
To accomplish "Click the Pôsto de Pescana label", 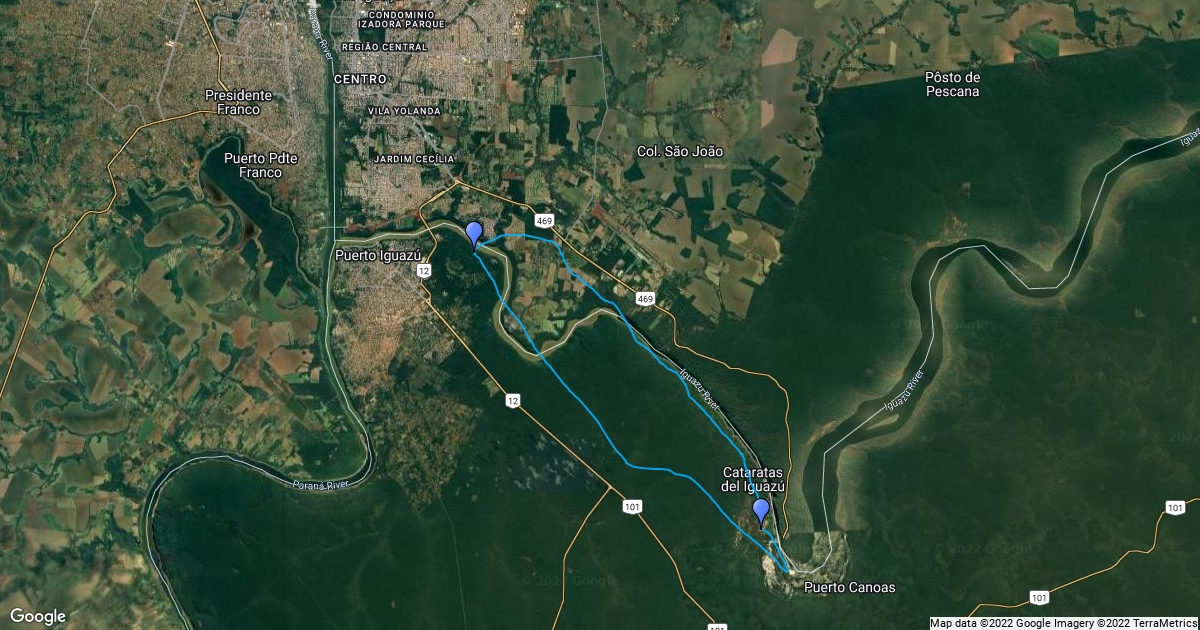I will 952,84.
